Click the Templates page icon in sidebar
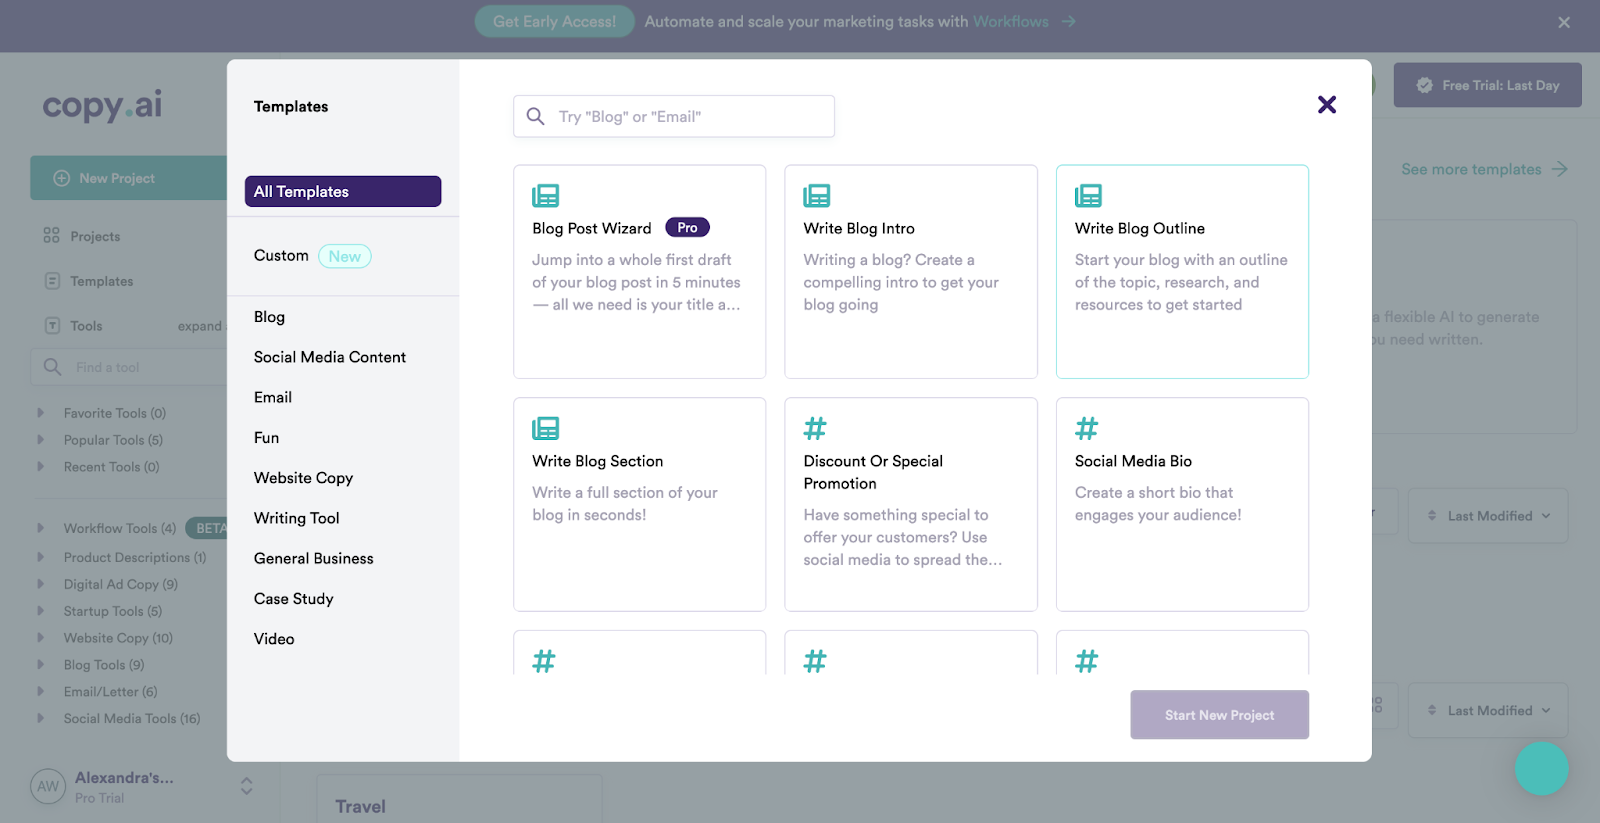This screenshot has width=1600, height=823. tap(53, 281)
